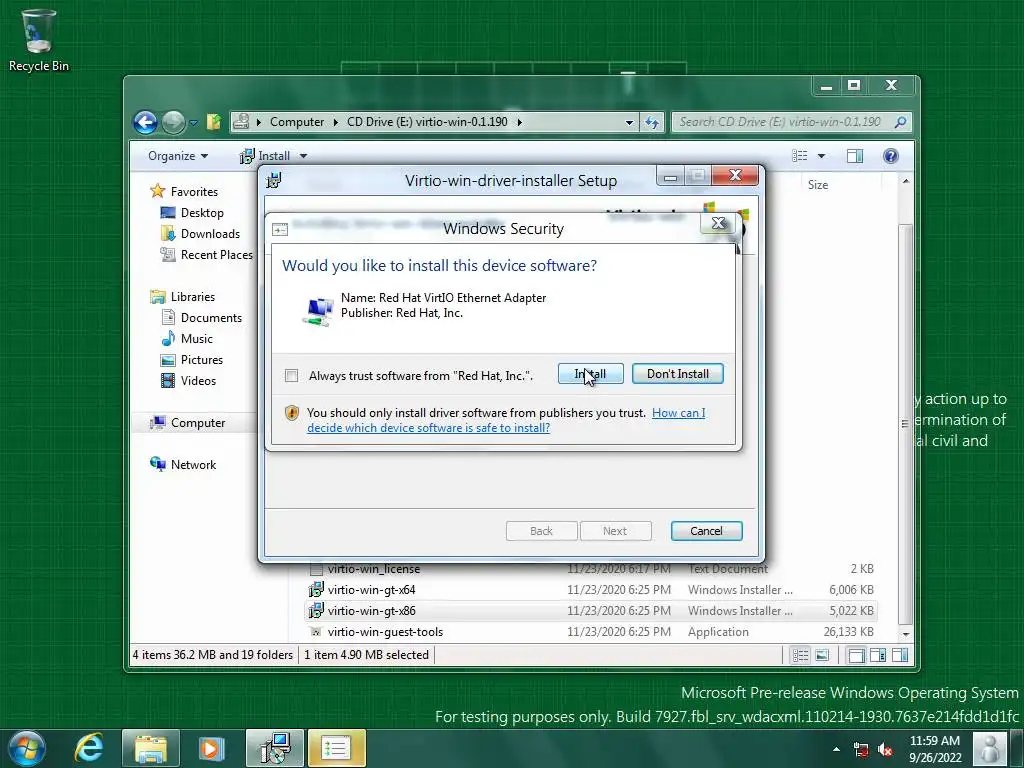Tick Always trust software from Red Hat
This screenshot has width=1024, height=768.
pos(292,376)
